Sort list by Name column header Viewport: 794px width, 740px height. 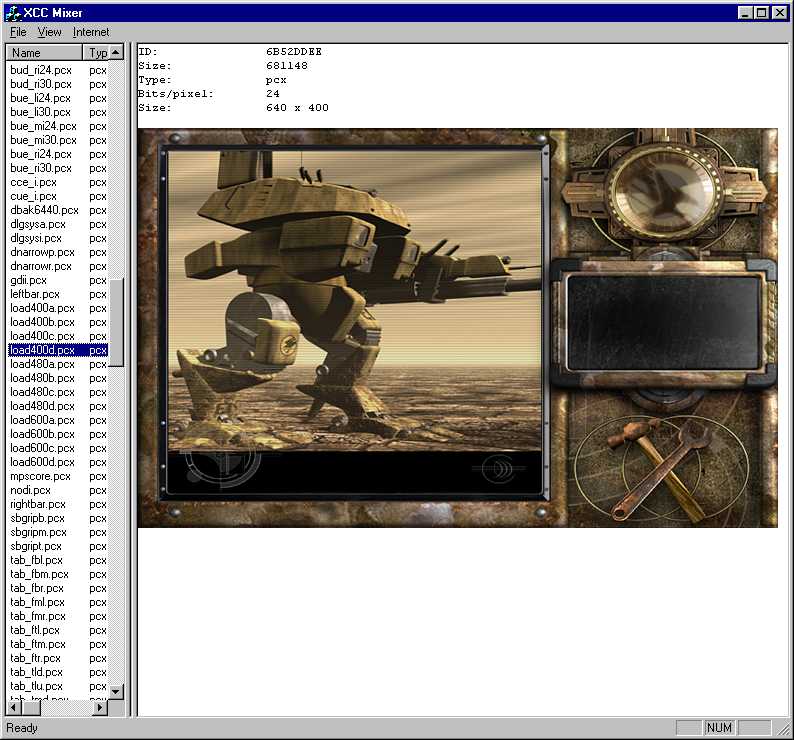(x=44, y=53)
